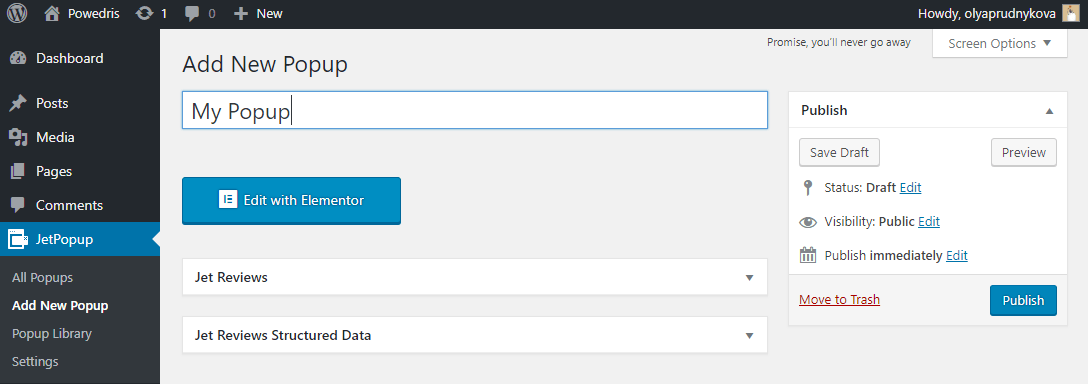The image size is (1088, 384).
Task: Click the status key icon
Action: point(807,187)
